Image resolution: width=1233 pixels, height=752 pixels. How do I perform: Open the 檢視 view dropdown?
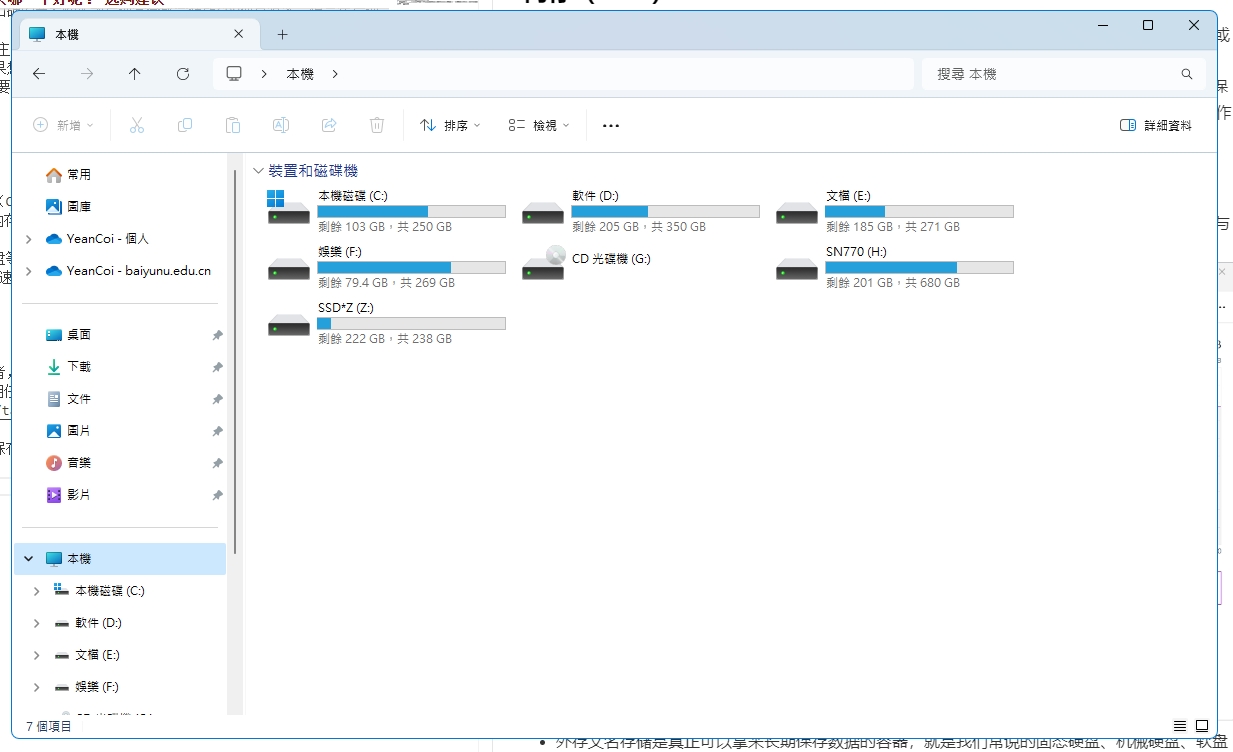pyautogui.click(x=539, y=126)
